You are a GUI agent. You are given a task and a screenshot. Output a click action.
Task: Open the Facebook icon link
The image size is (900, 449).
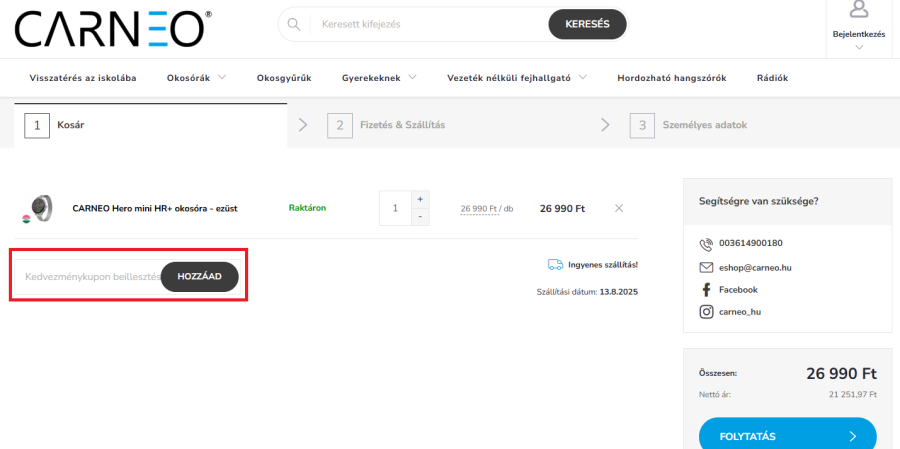tap(706, 289)
